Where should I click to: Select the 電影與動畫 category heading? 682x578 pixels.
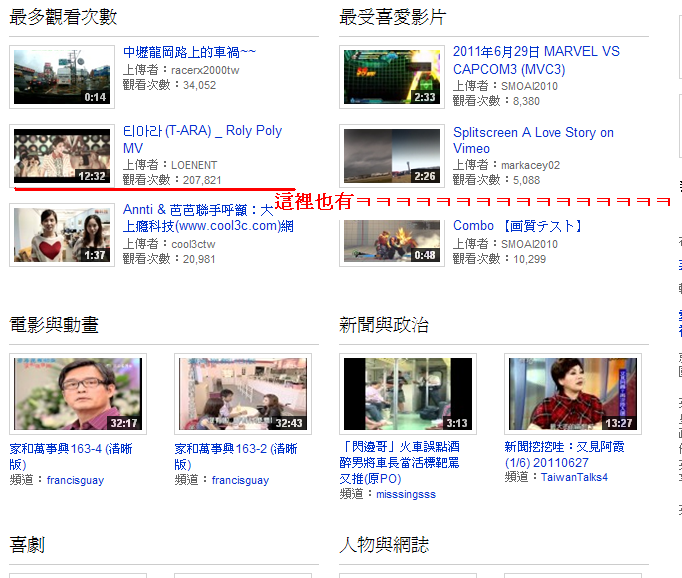tap(54, 325)
